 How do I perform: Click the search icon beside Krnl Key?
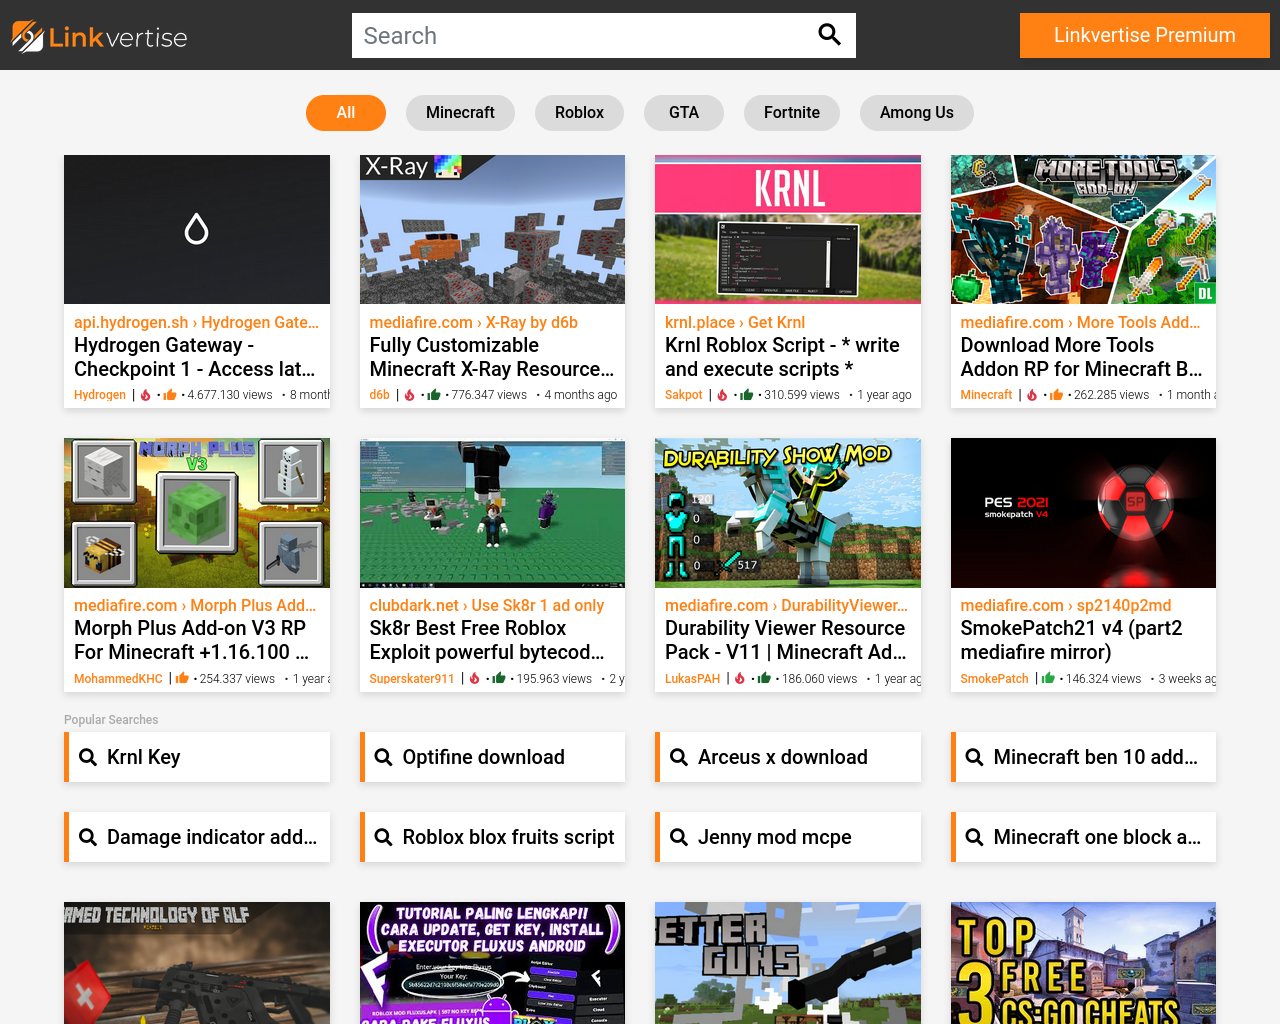point(88,757)
